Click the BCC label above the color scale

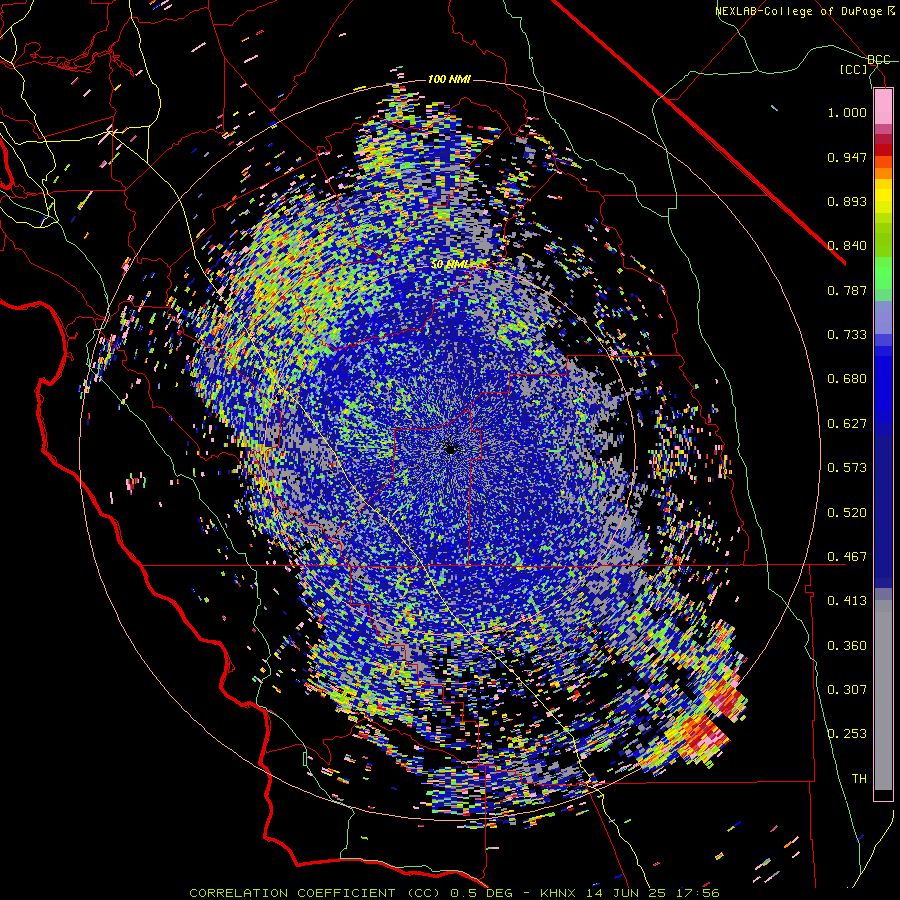879,60
